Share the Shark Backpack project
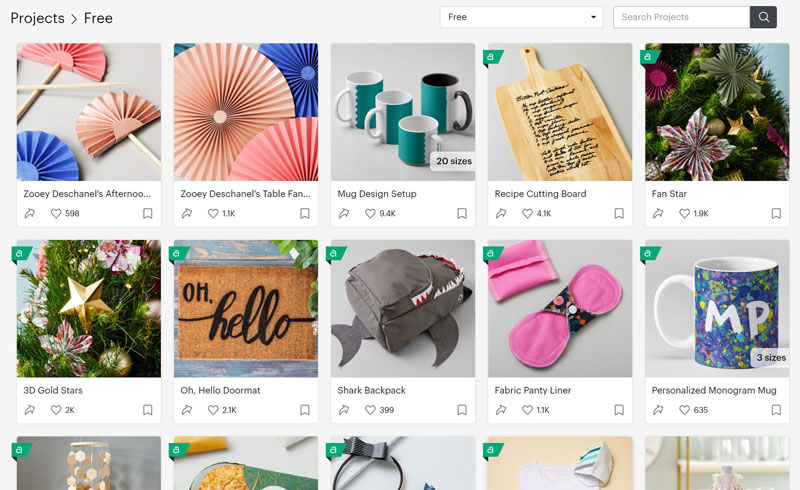 tap(344, 410)
